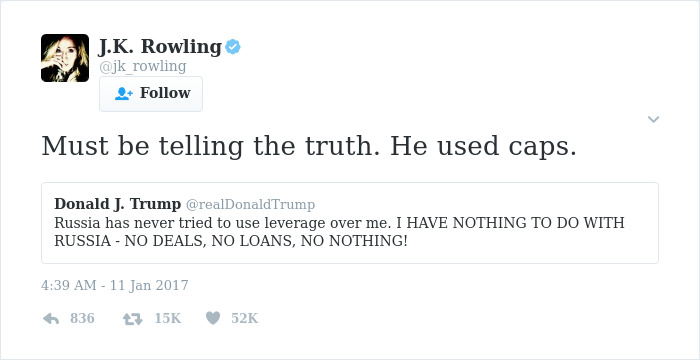Click the Follow button
700x360 pixels.
click(151, 94)
